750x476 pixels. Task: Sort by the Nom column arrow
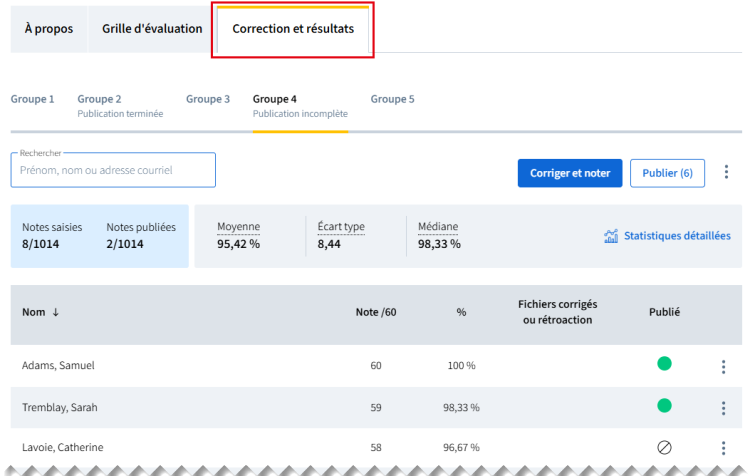tap(56, 312)
